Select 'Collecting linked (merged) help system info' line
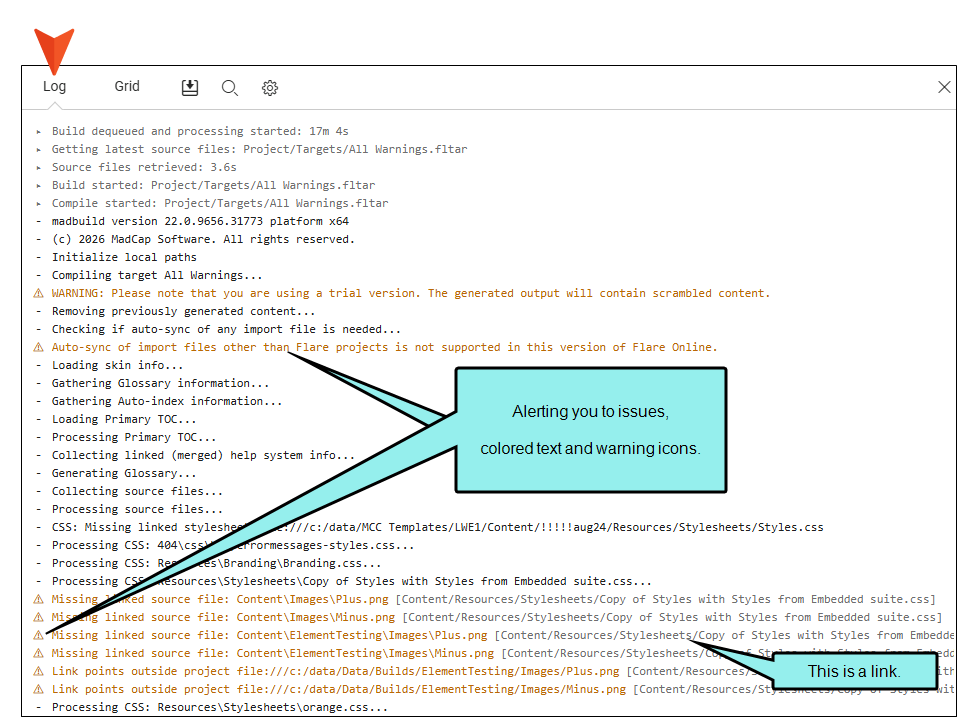This screenshot has height=717, width=957. [x=203, y=455]
